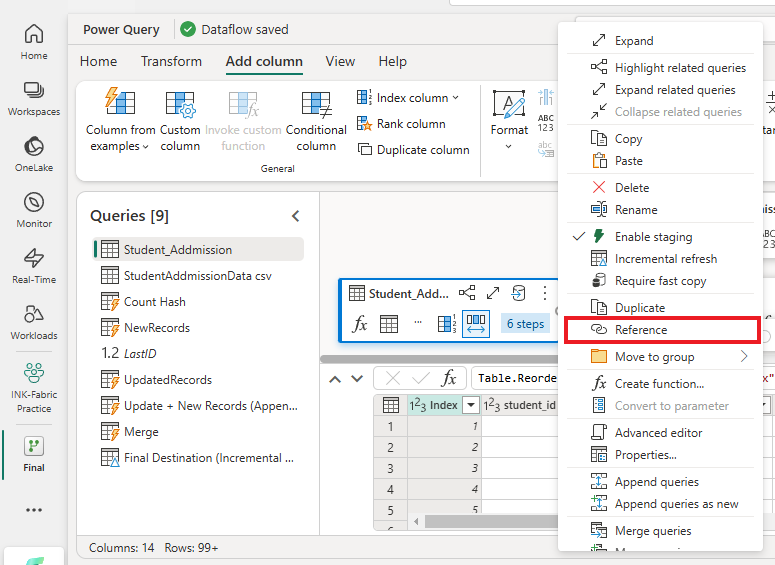Image resolution: width=775 pixels, height=565 pixels.
Task: Click the fx step icon in diagram node
Action: point(360,324)
